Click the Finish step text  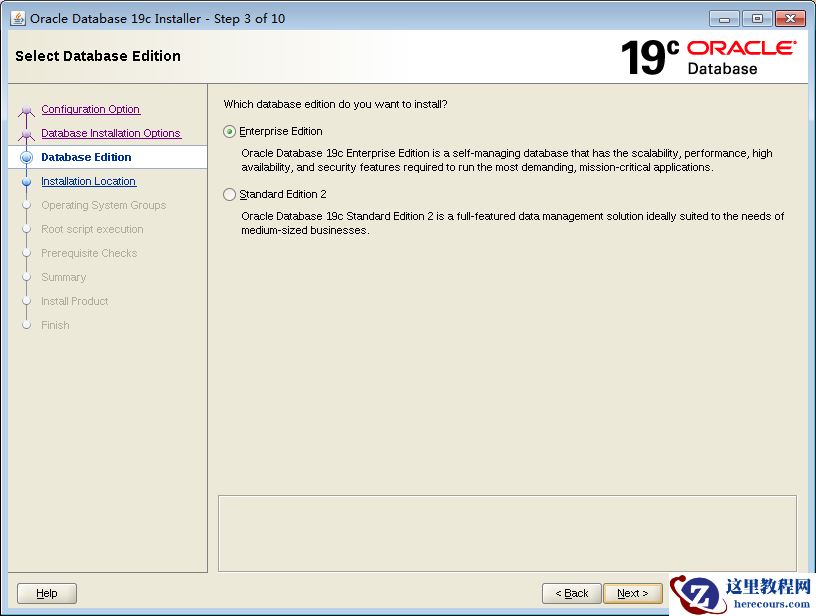pyautogui.click(x=55, y=325)
